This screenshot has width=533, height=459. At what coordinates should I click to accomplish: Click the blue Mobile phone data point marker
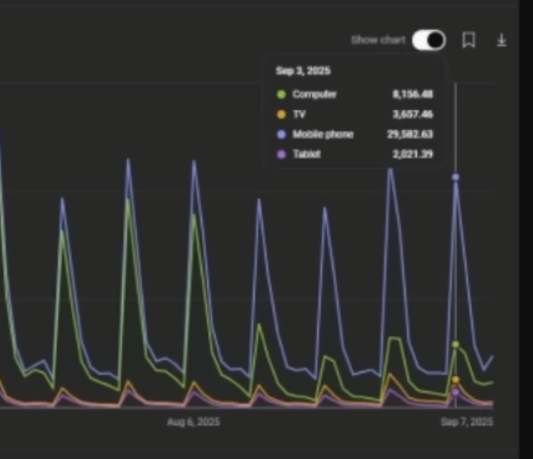(x=456, y=177)
